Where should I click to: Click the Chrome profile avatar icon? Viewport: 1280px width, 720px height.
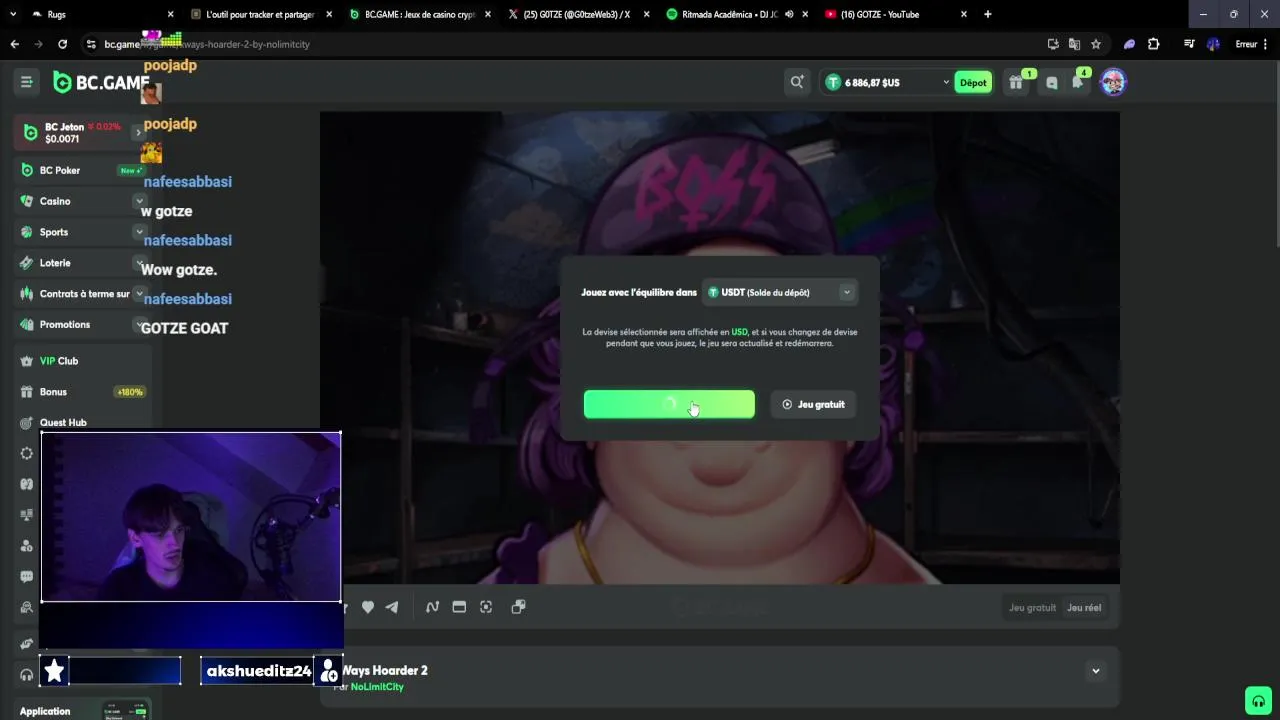tap(1213, 44)
